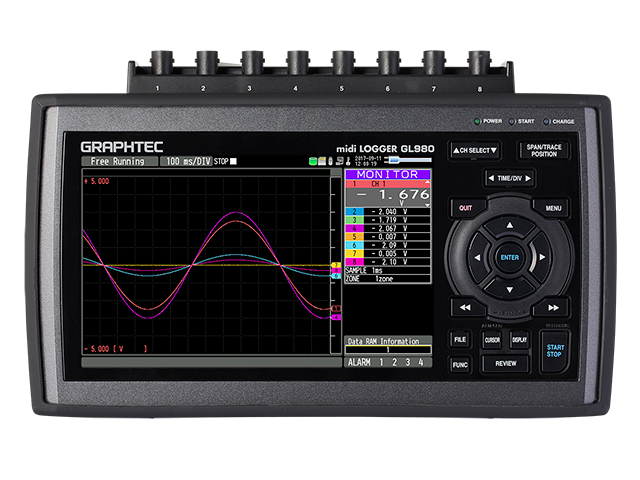
Task: Click the +5.000 upper scale label
Action: (97, 181)
